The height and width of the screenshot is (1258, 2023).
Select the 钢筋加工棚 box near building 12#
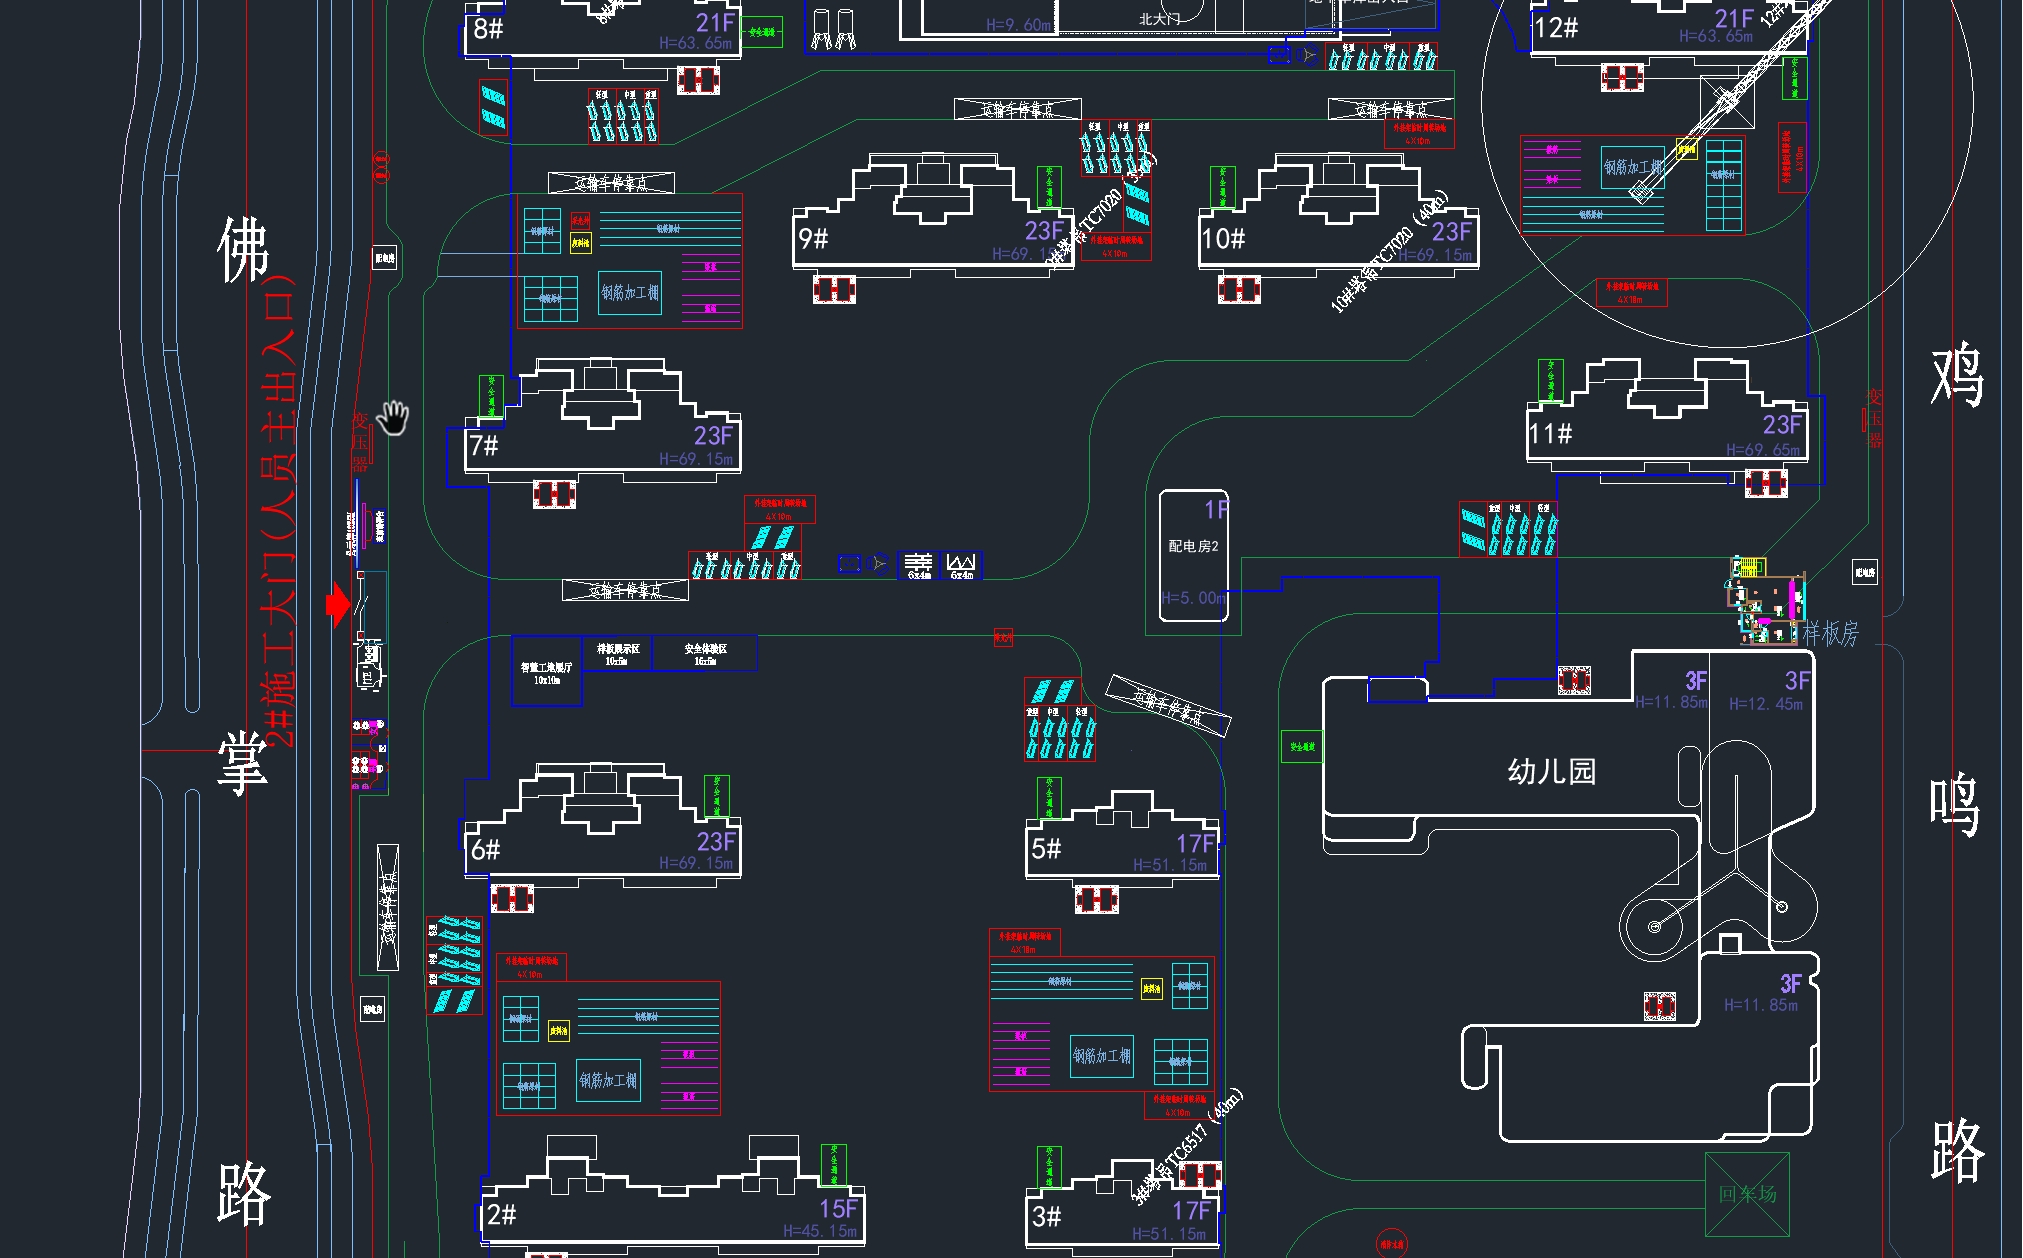coord(1632,167)
